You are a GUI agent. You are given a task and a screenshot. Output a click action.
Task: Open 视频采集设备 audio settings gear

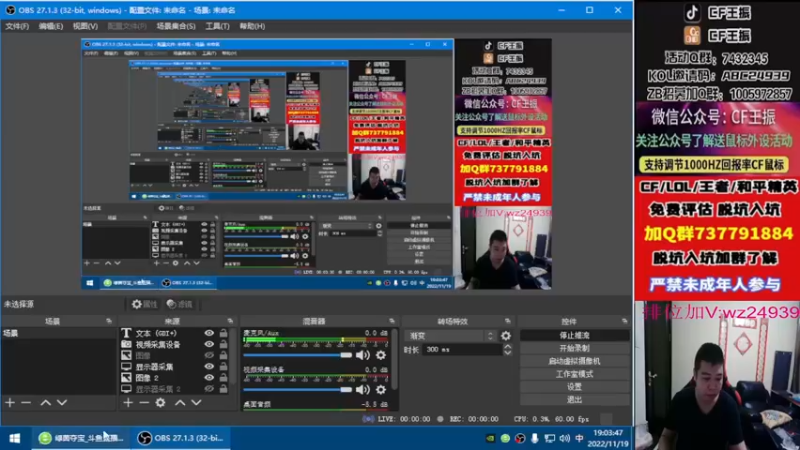[x=381, y=390]
